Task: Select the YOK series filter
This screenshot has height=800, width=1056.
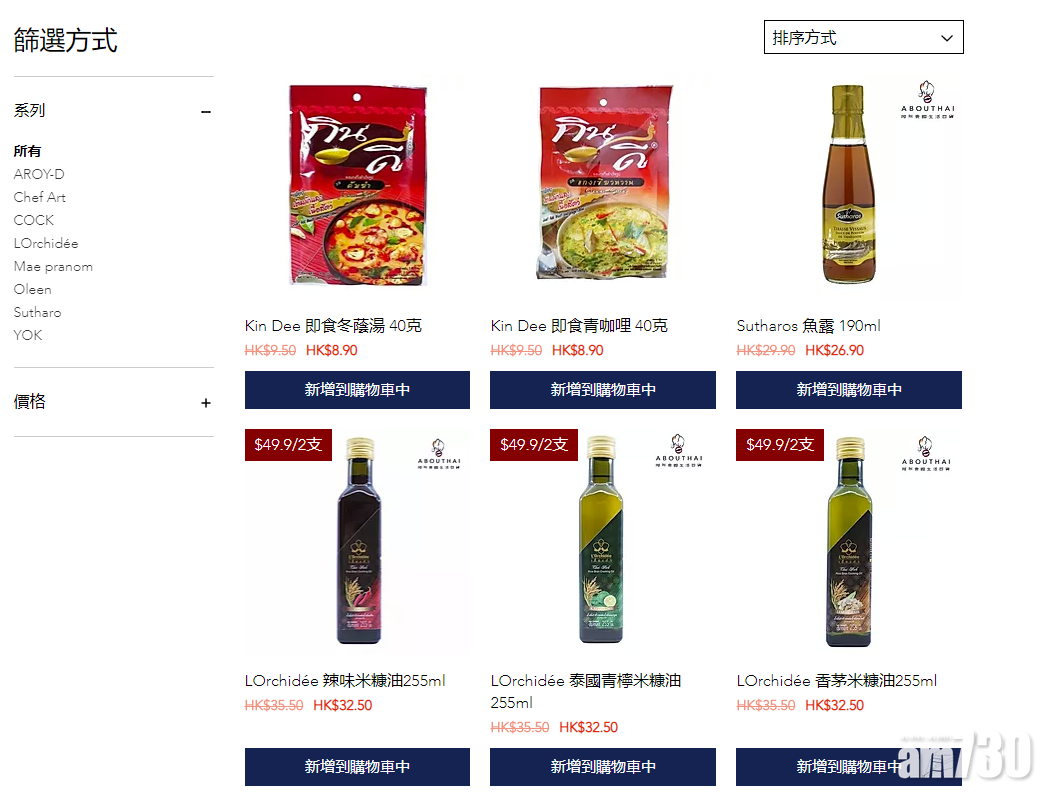Action: (x=28, y=335)
